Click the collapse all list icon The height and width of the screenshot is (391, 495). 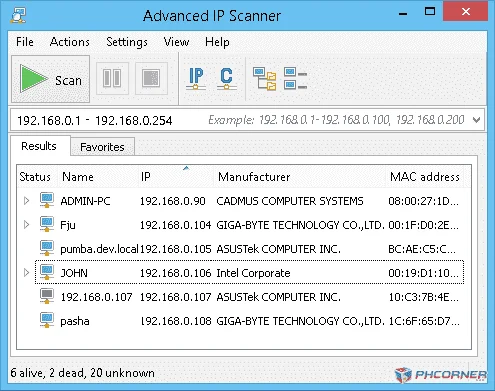(x=295, y=79)
